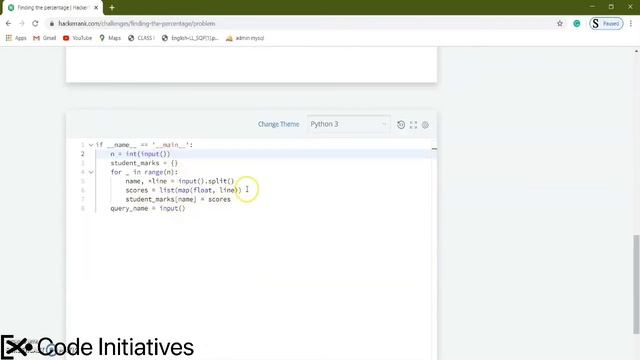Open the green Grammarly extension icon
Screen dimensions: 640x360
577,24
